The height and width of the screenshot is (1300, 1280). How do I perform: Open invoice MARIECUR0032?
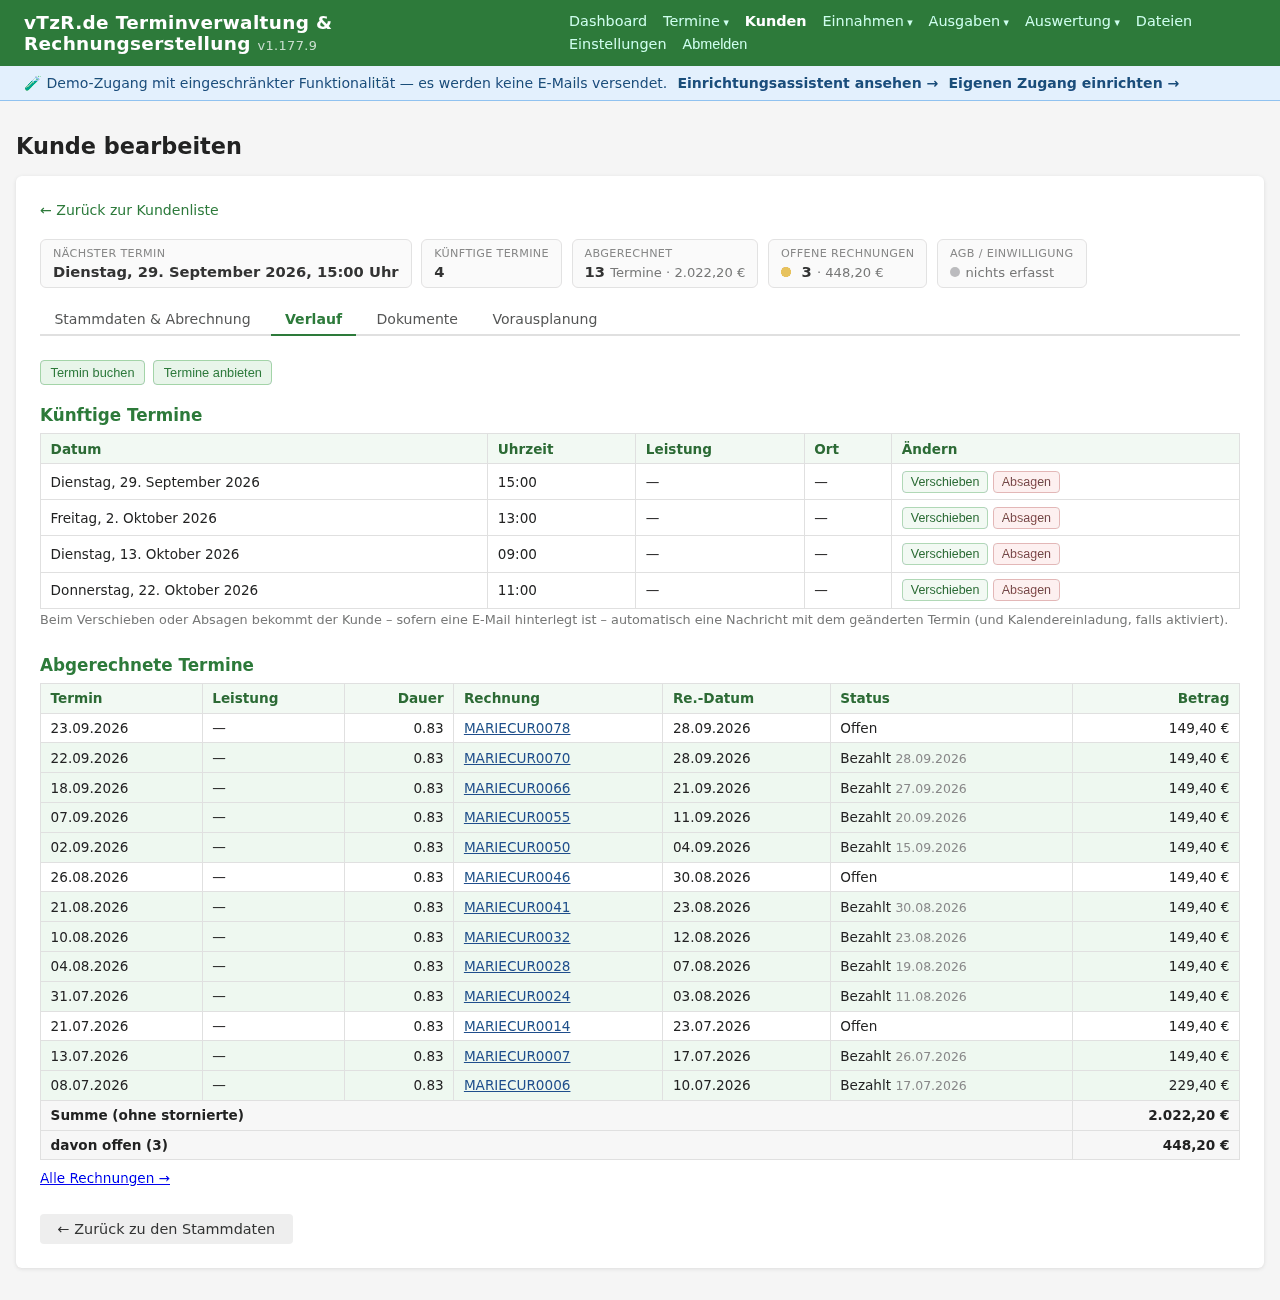click(517, 937)
